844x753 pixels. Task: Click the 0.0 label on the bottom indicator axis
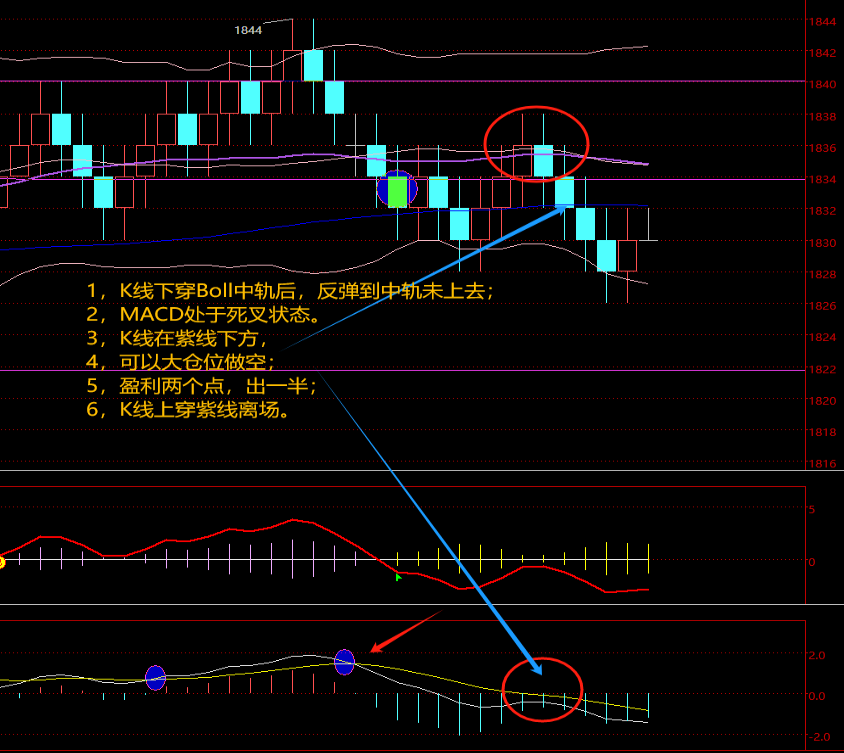[x=817, y=696]
